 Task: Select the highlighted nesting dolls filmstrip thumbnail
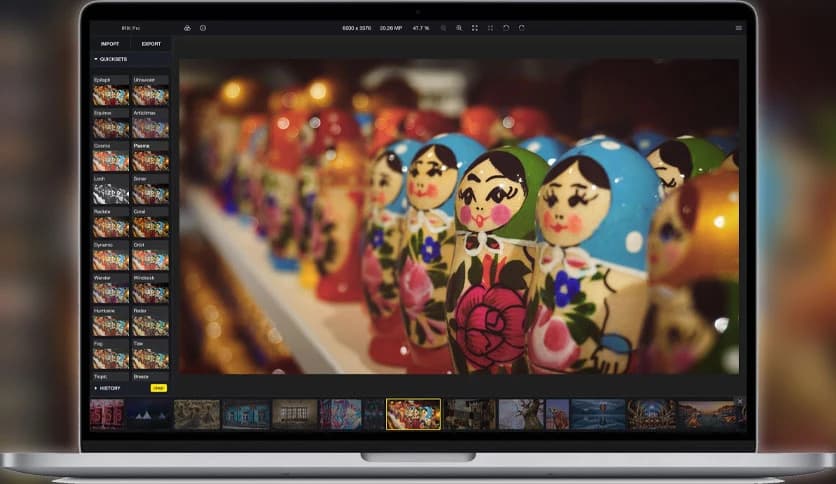[x=414, y=414]
